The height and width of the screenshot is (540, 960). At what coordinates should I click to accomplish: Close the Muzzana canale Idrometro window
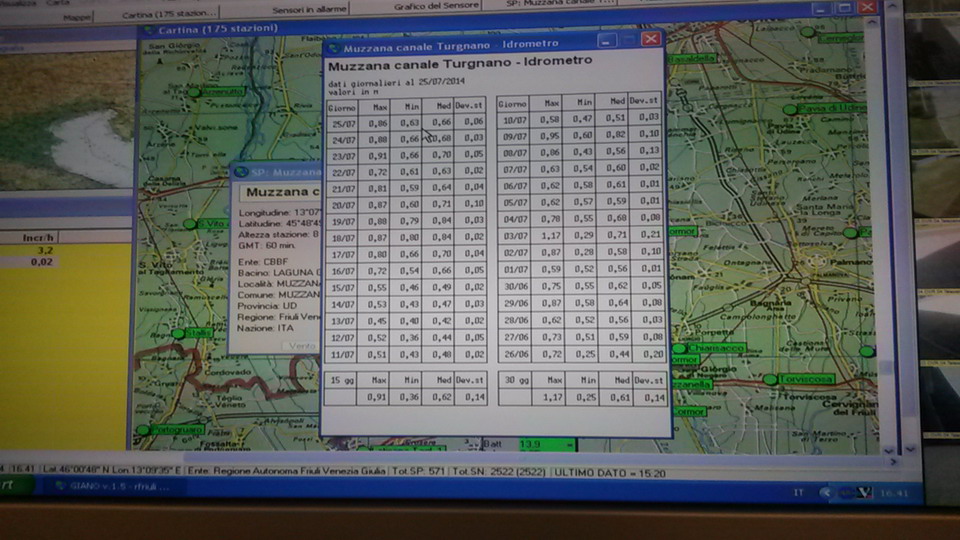651,40
